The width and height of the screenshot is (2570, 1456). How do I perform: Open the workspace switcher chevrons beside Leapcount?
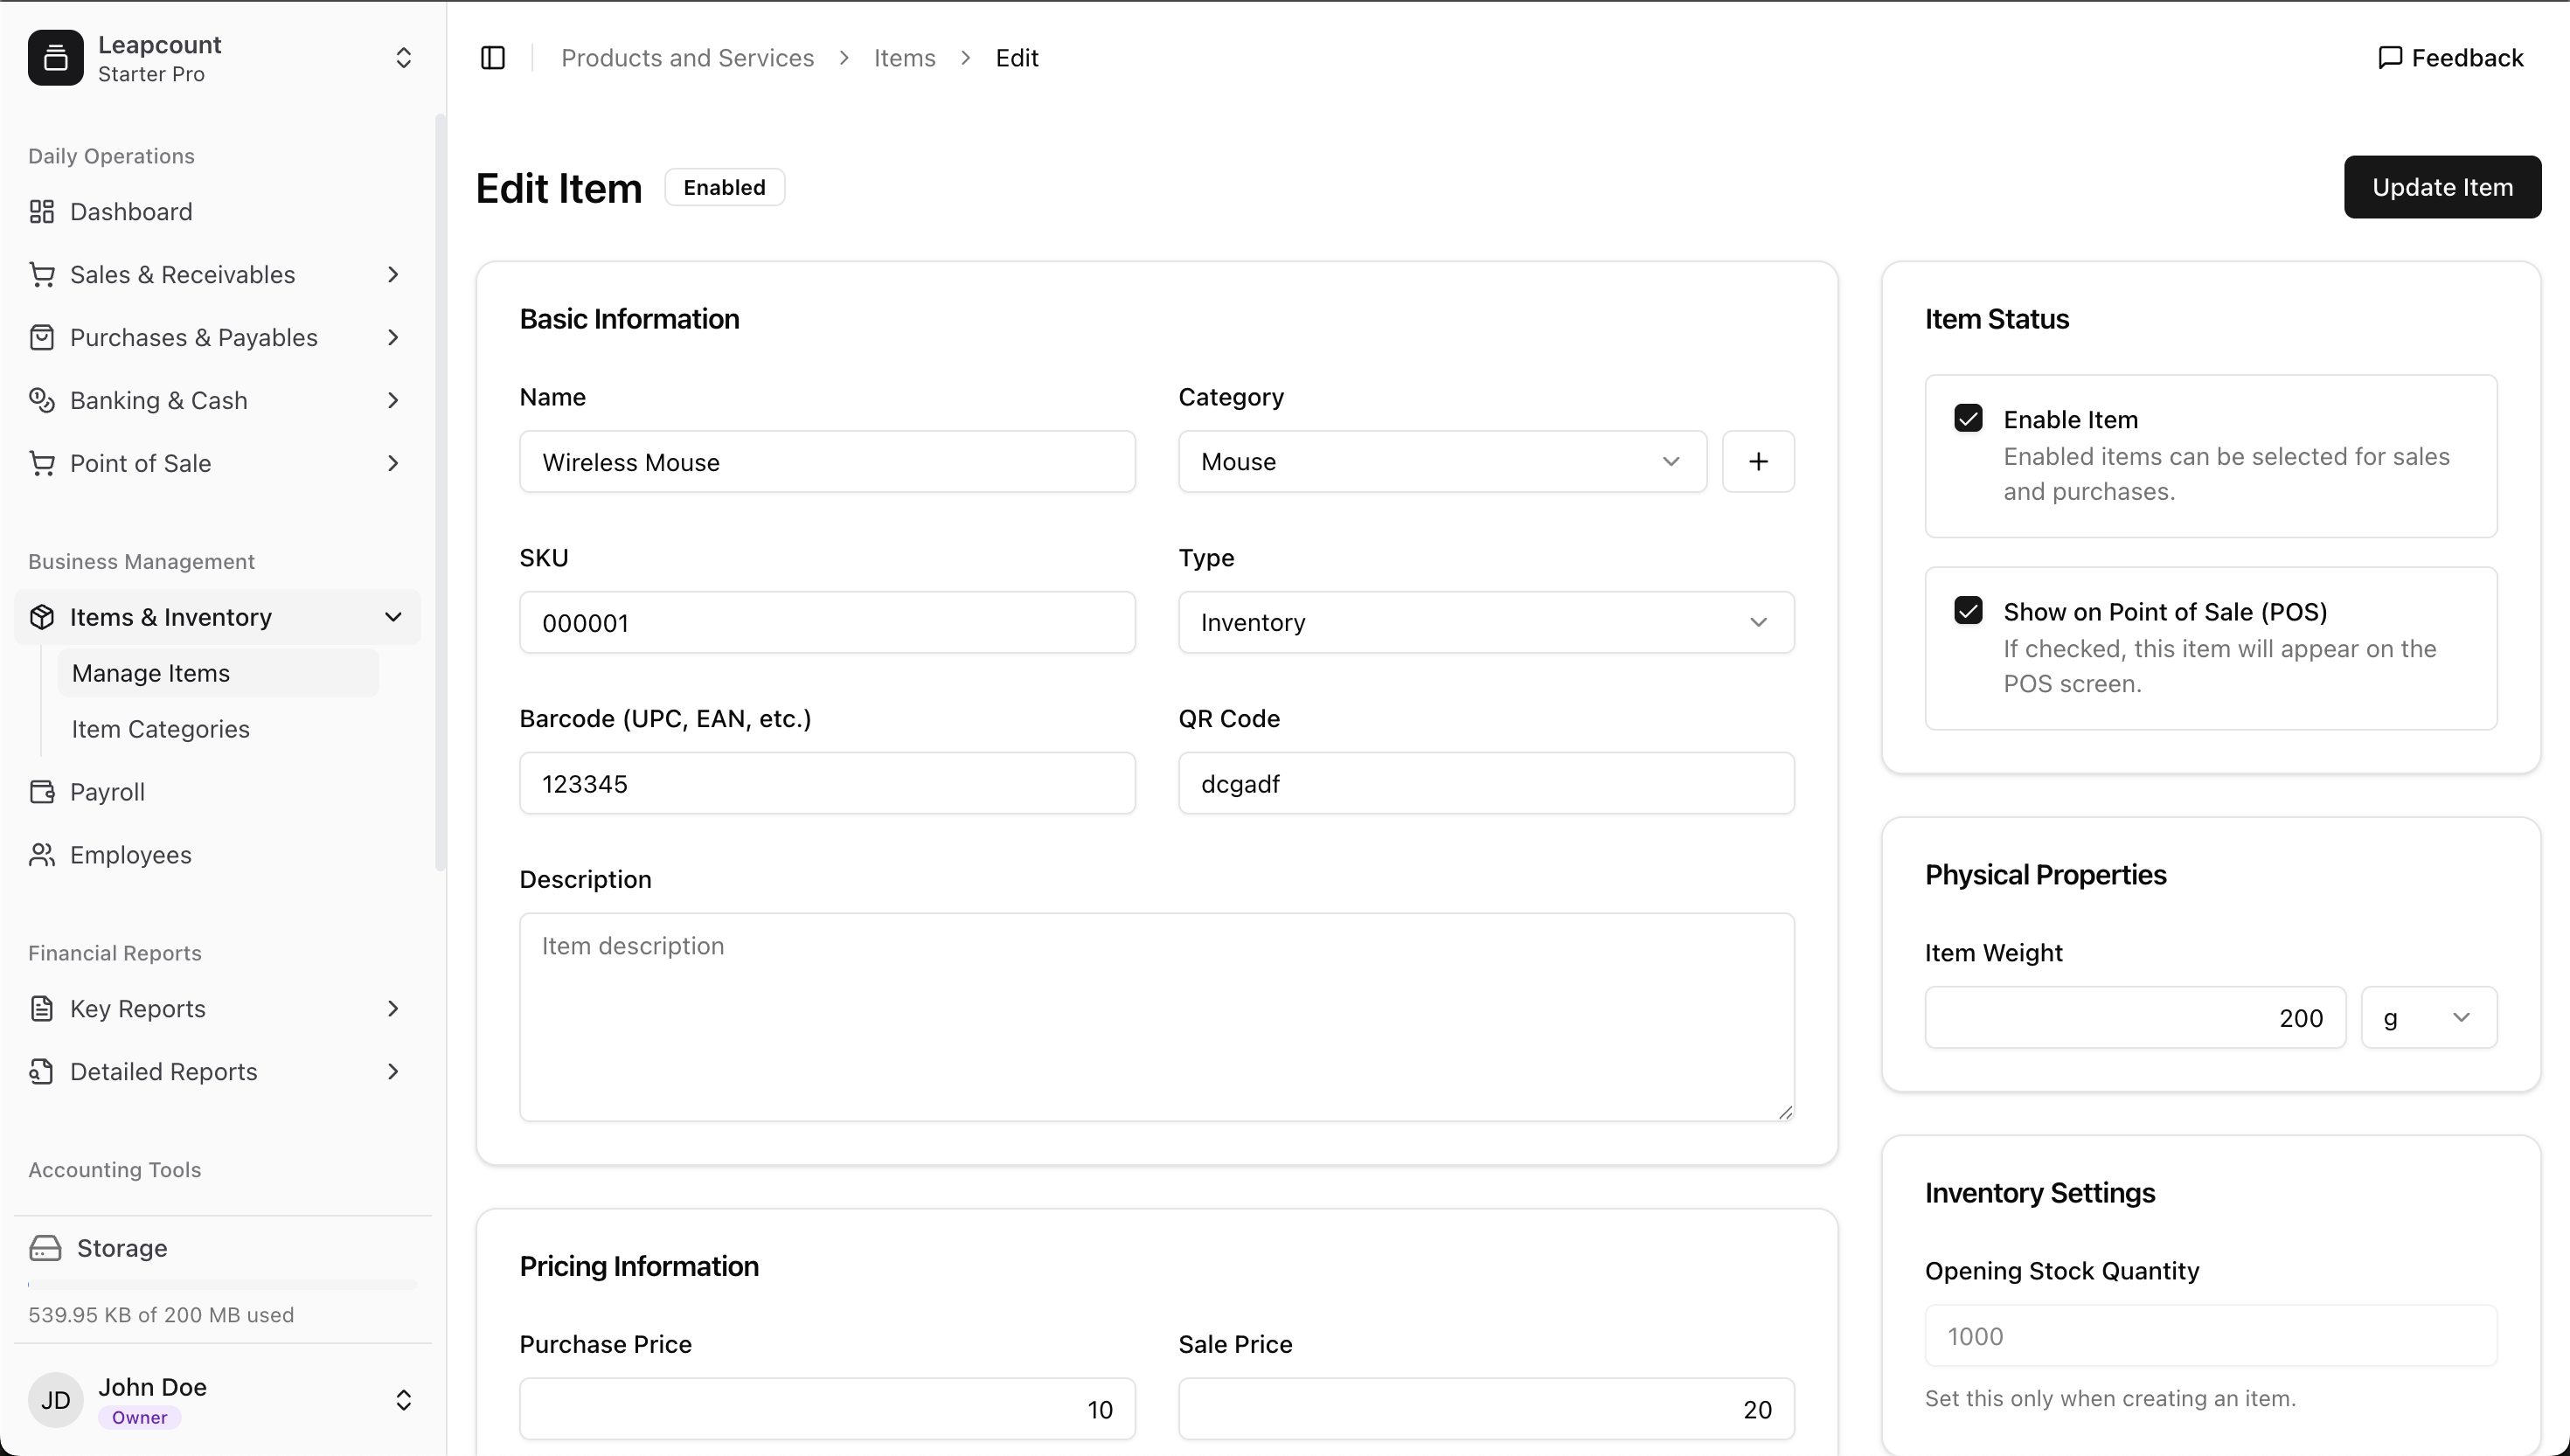(403, 58)
